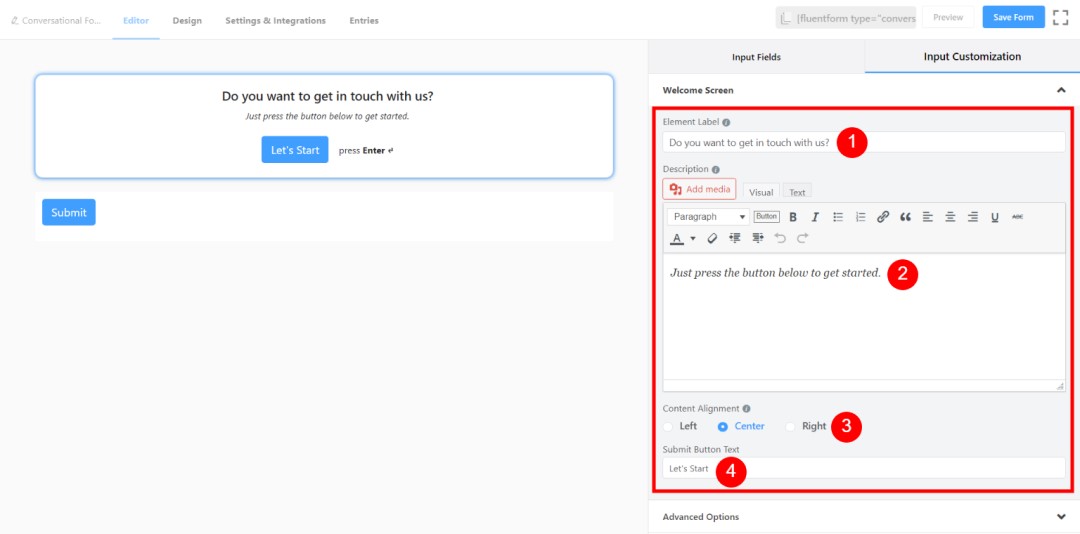Apply blockquote formatting
This screenshot has height=534, width=1080.
(905, 217)
